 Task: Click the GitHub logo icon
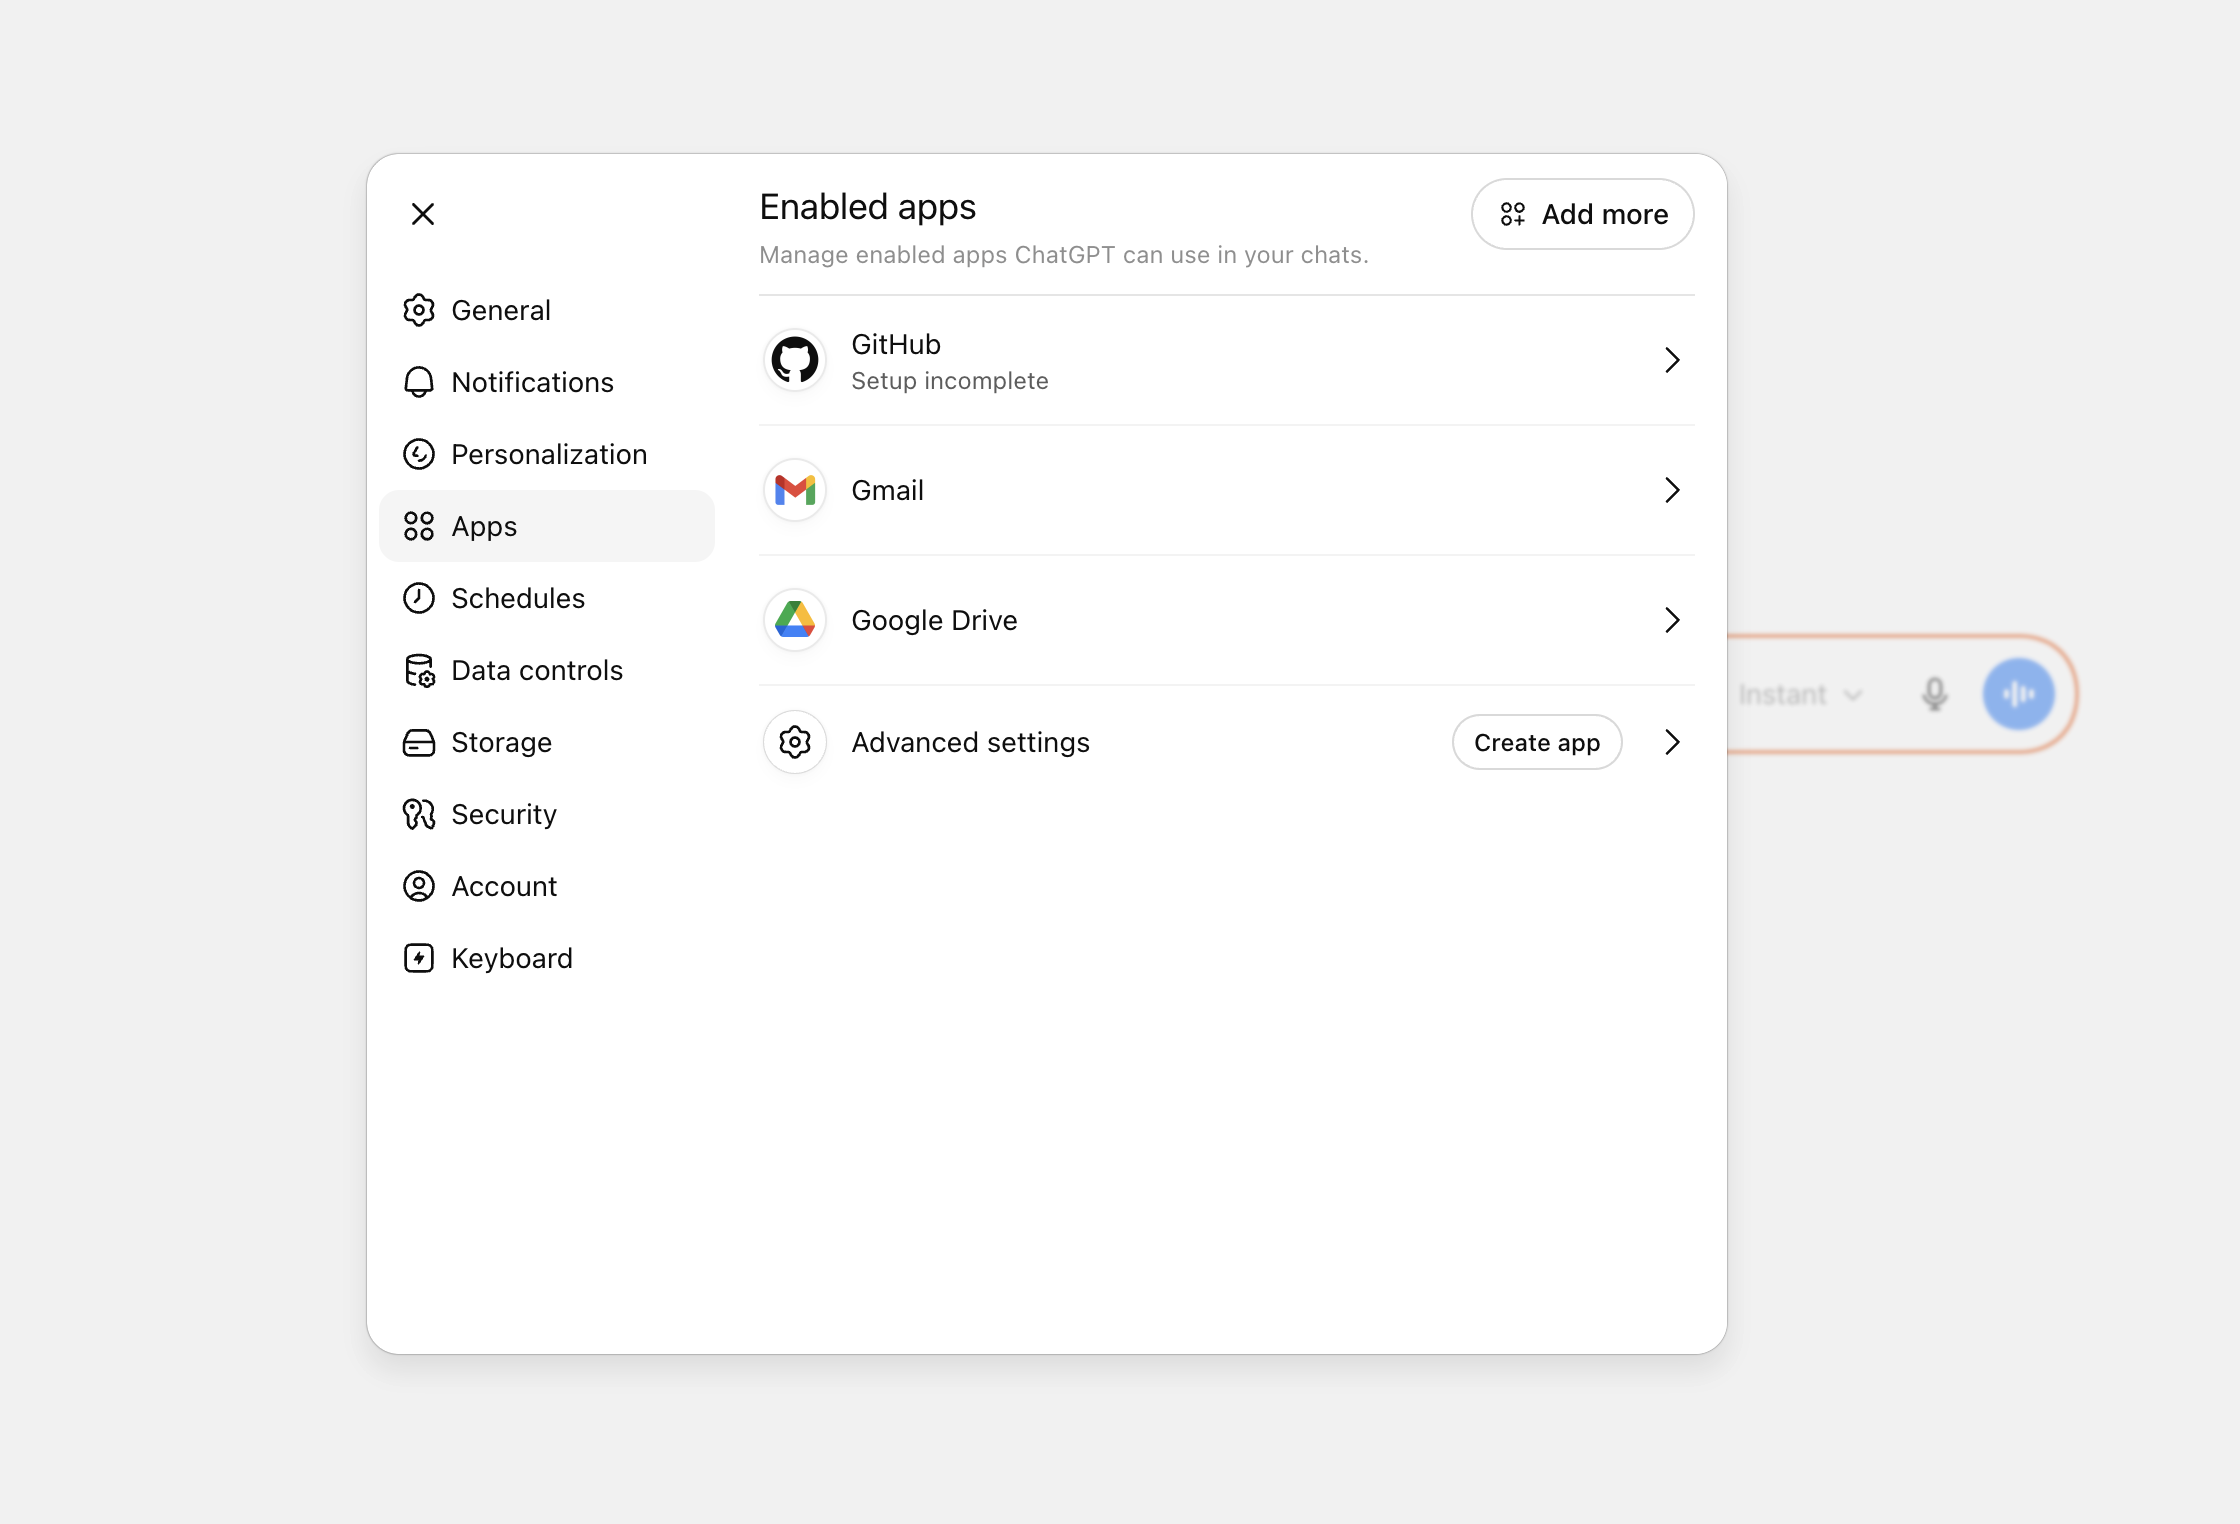pos(795,360)
